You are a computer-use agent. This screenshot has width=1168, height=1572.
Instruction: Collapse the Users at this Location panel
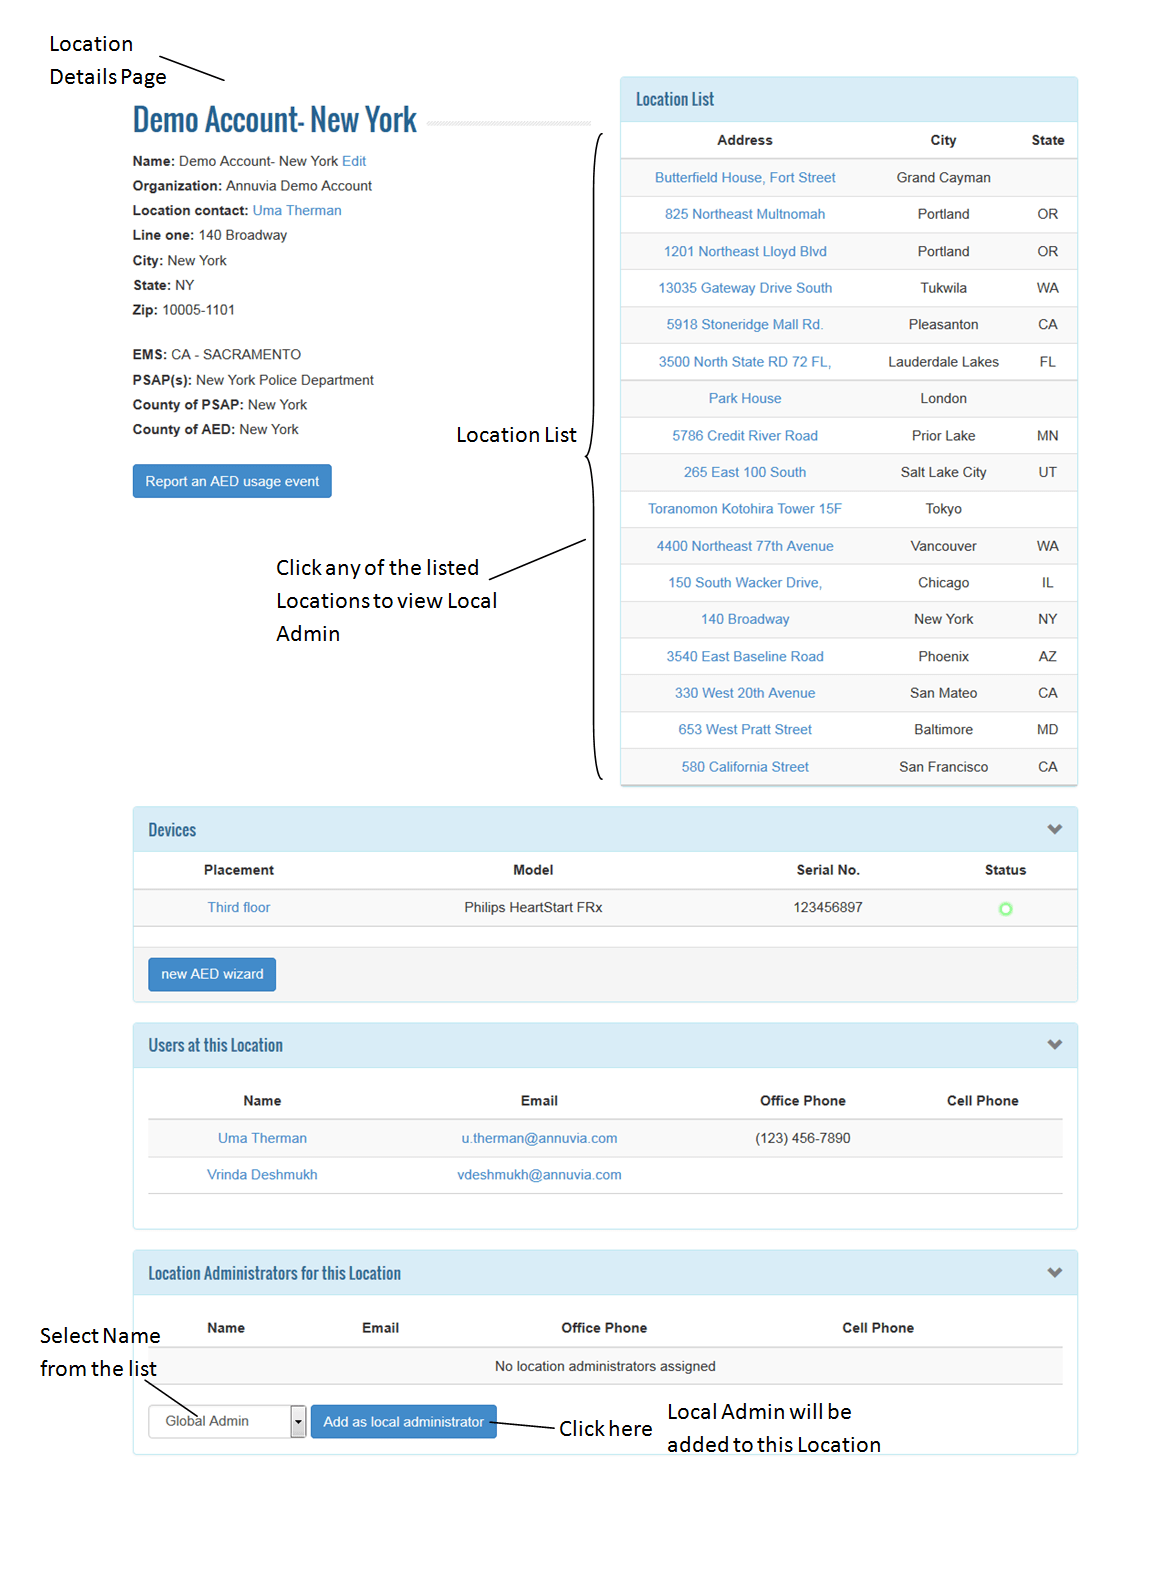1054,1044
